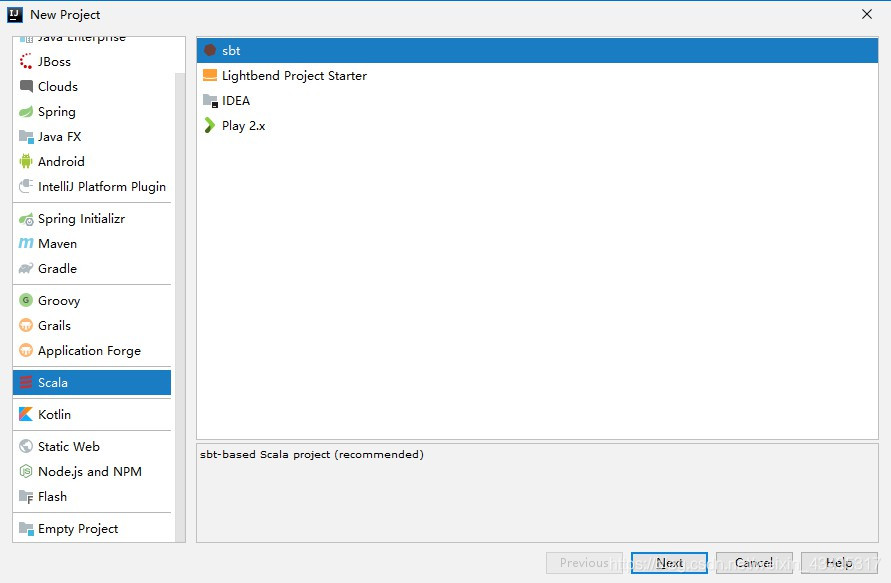This screenshot has height=583, width=891.
Task: Select IntelliJ Platform Plugin type
Action: click(92, 186)
